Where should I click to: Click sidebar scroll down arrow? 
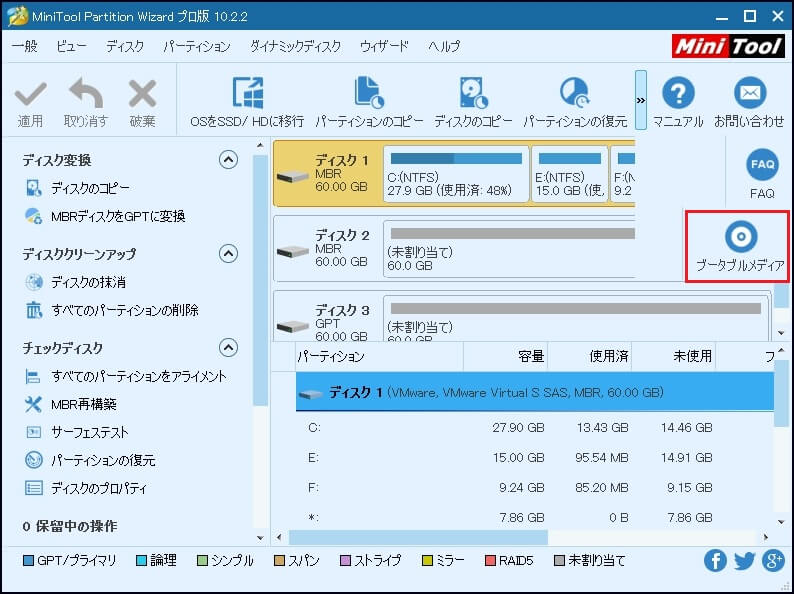tap(260, 538)
